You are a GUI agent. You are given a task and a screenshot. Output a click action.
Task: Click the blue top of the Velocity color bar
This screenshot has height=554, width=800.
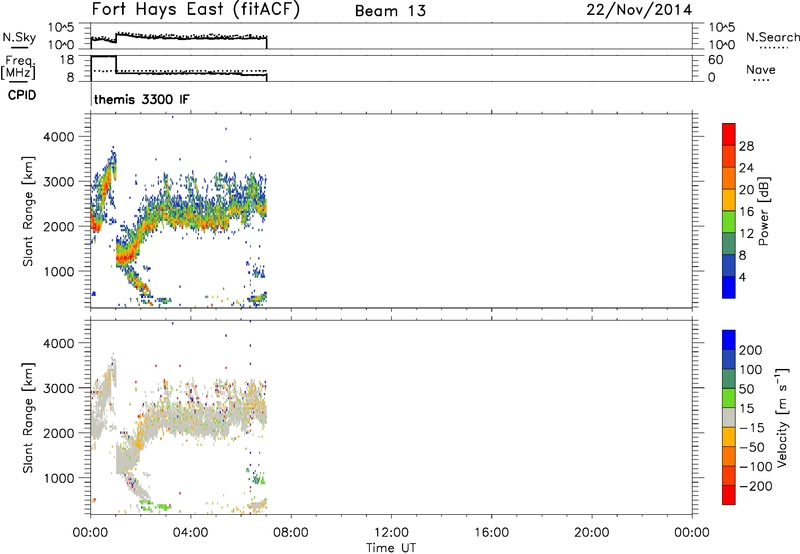coord(729,340)
